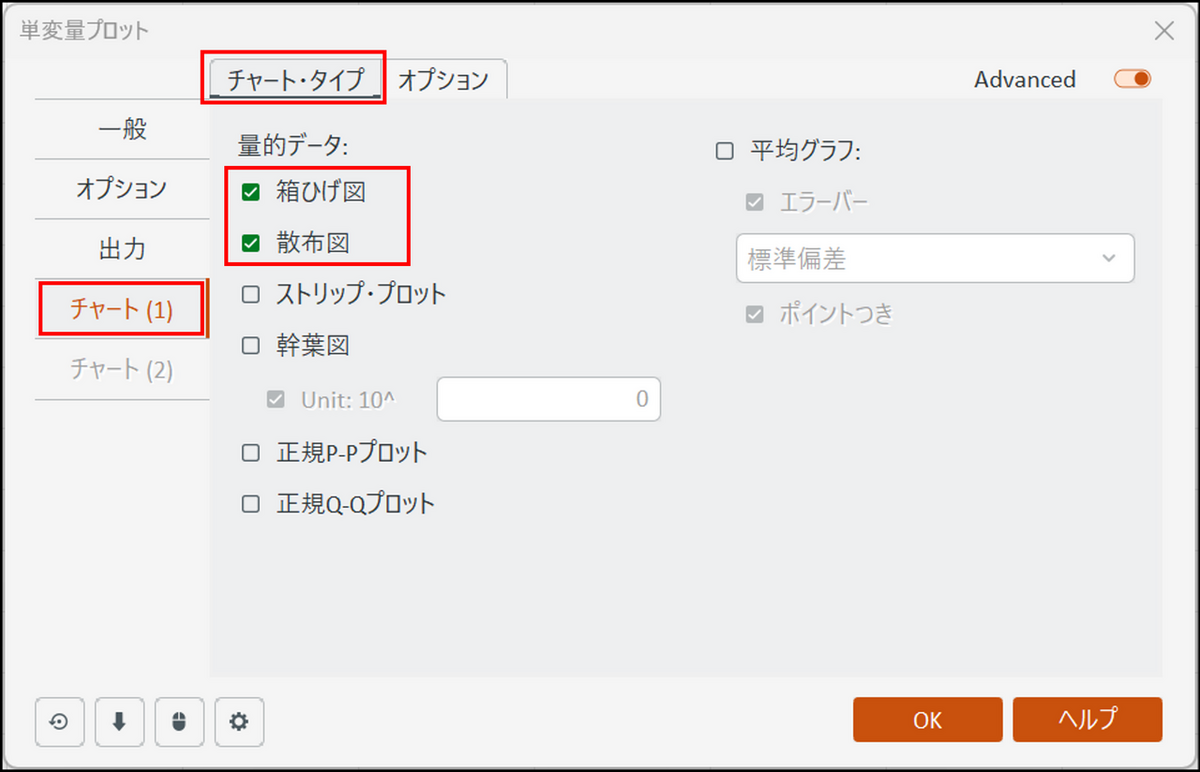The height and width of the screenshot is (772, 1200).
Task: Open the 出力 side tab
Action: 122,249
